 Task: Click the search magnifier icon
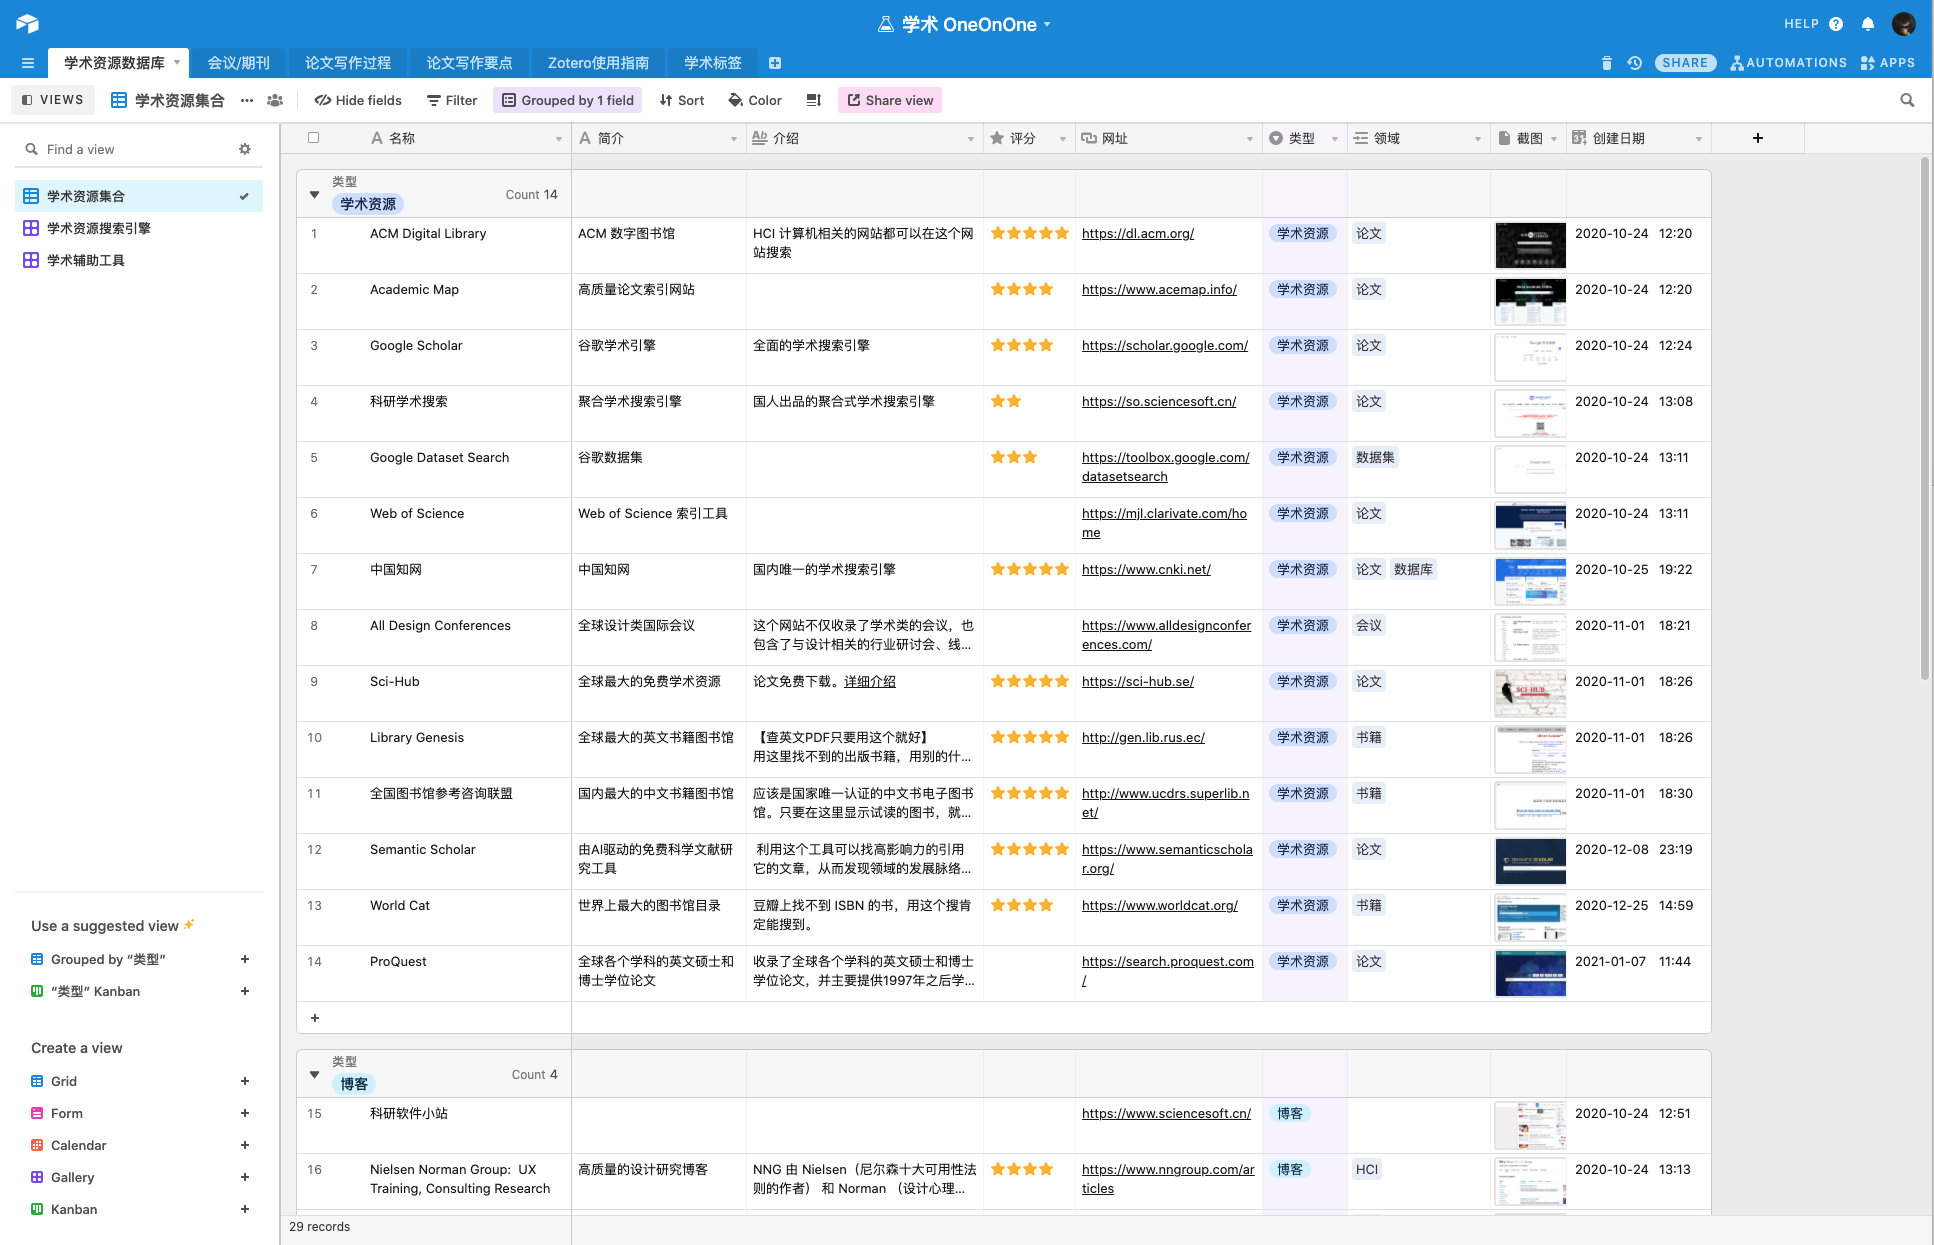coord(1907,100)
